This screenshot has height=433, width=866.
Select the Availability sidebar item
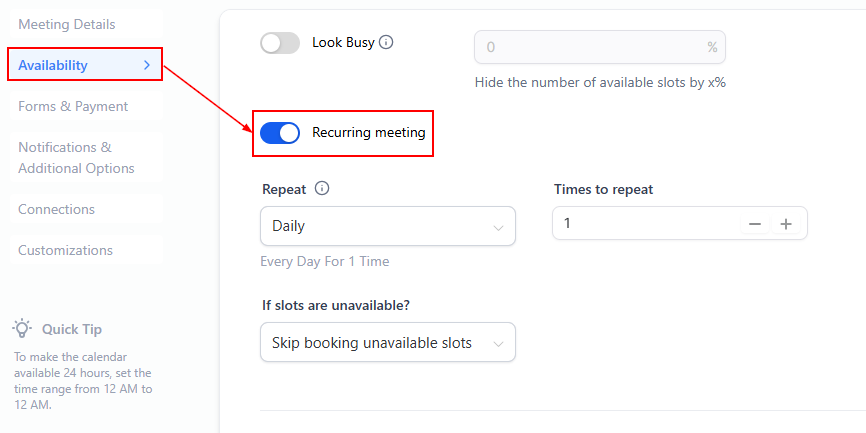coord(53,66)
